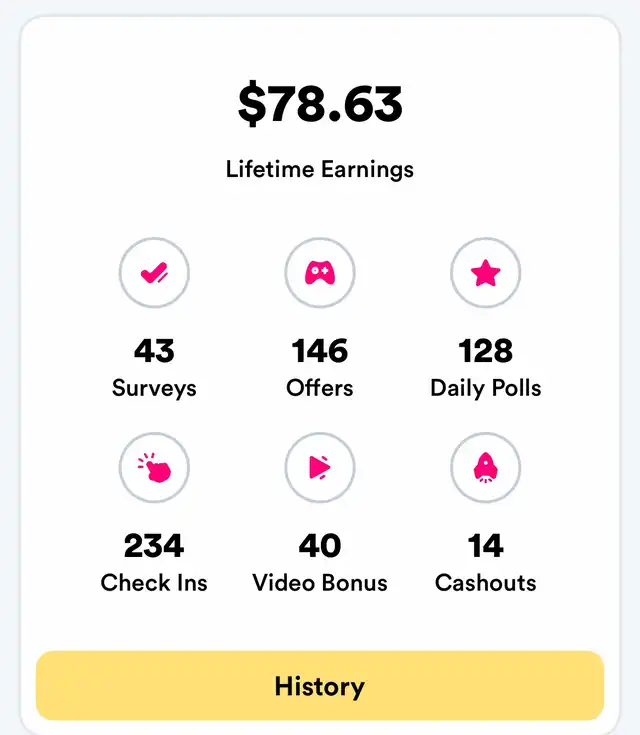Select the $78.63 earnings amount
This screenshot has height=735, width=640.
(x=320, y=104)
